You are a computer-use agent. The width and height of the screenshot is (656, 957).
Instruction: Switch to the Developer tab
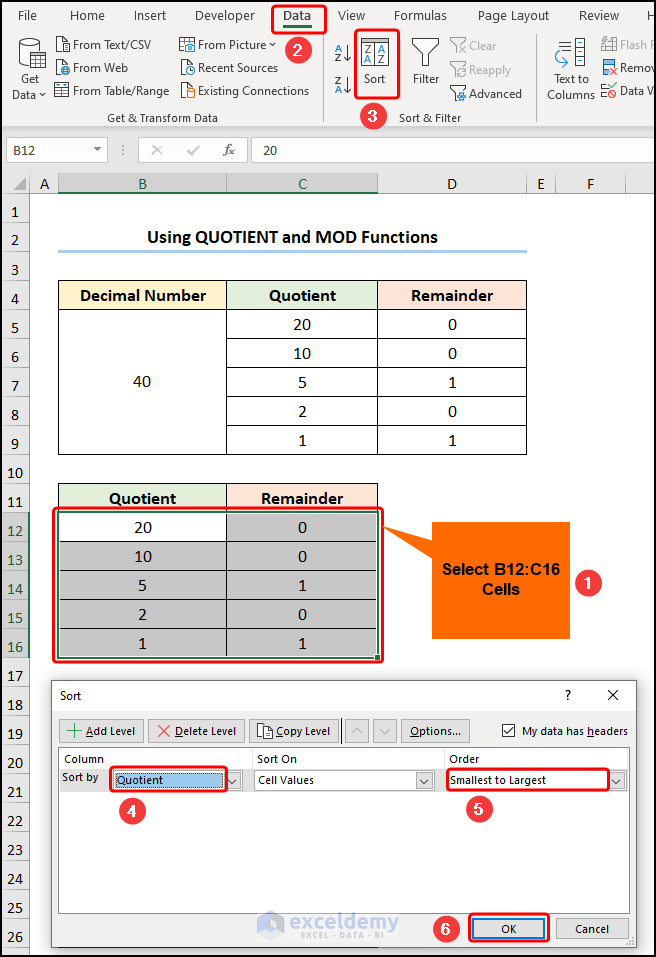[225, 16]
